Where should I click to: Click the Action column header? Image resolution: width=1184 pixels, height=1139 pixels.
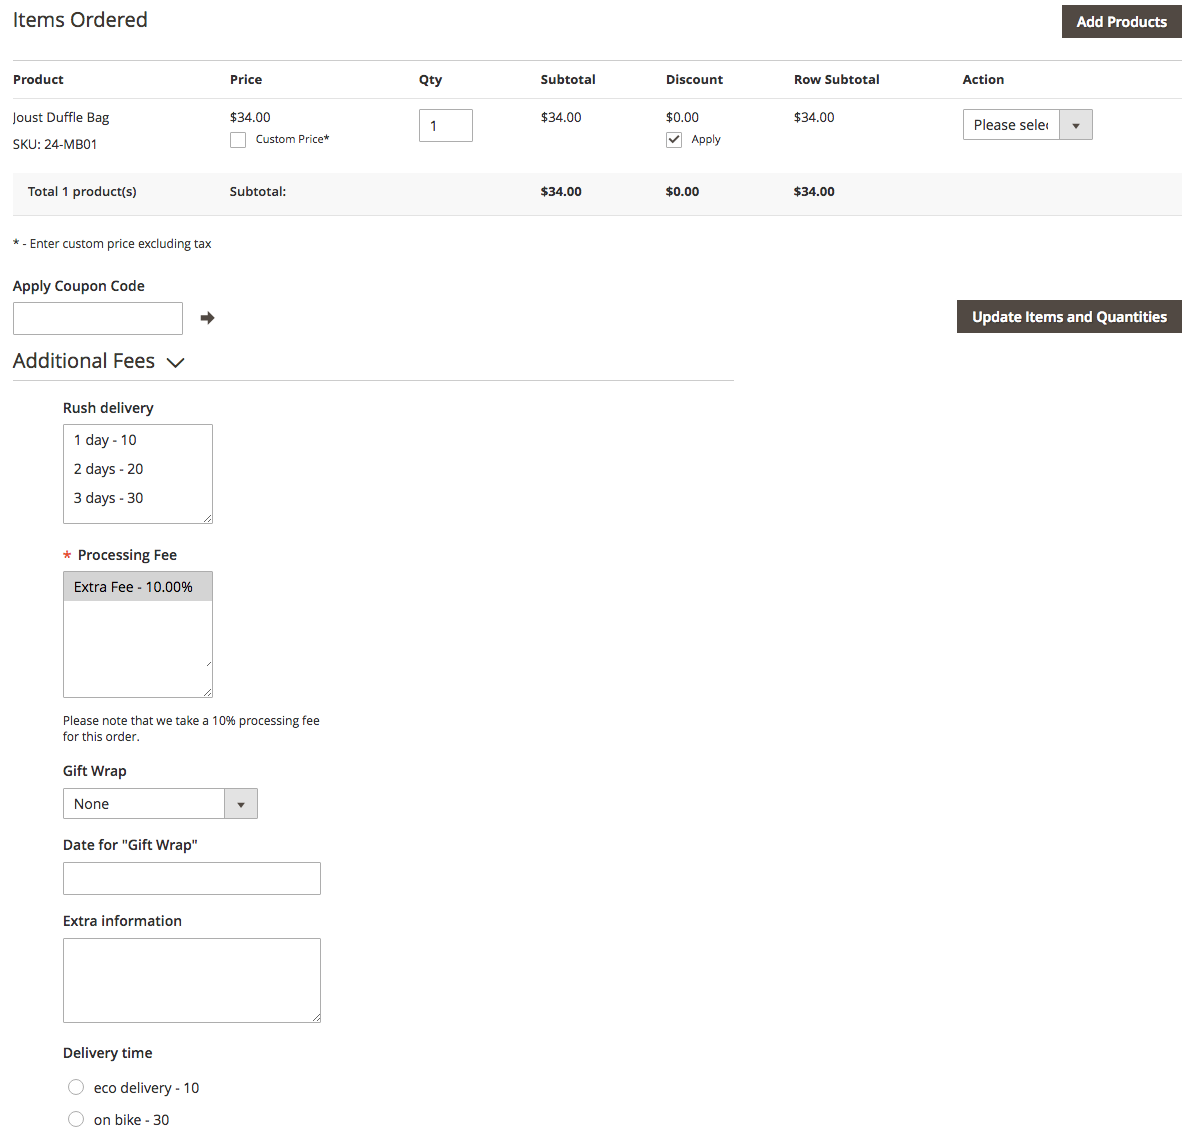(983, 79)
